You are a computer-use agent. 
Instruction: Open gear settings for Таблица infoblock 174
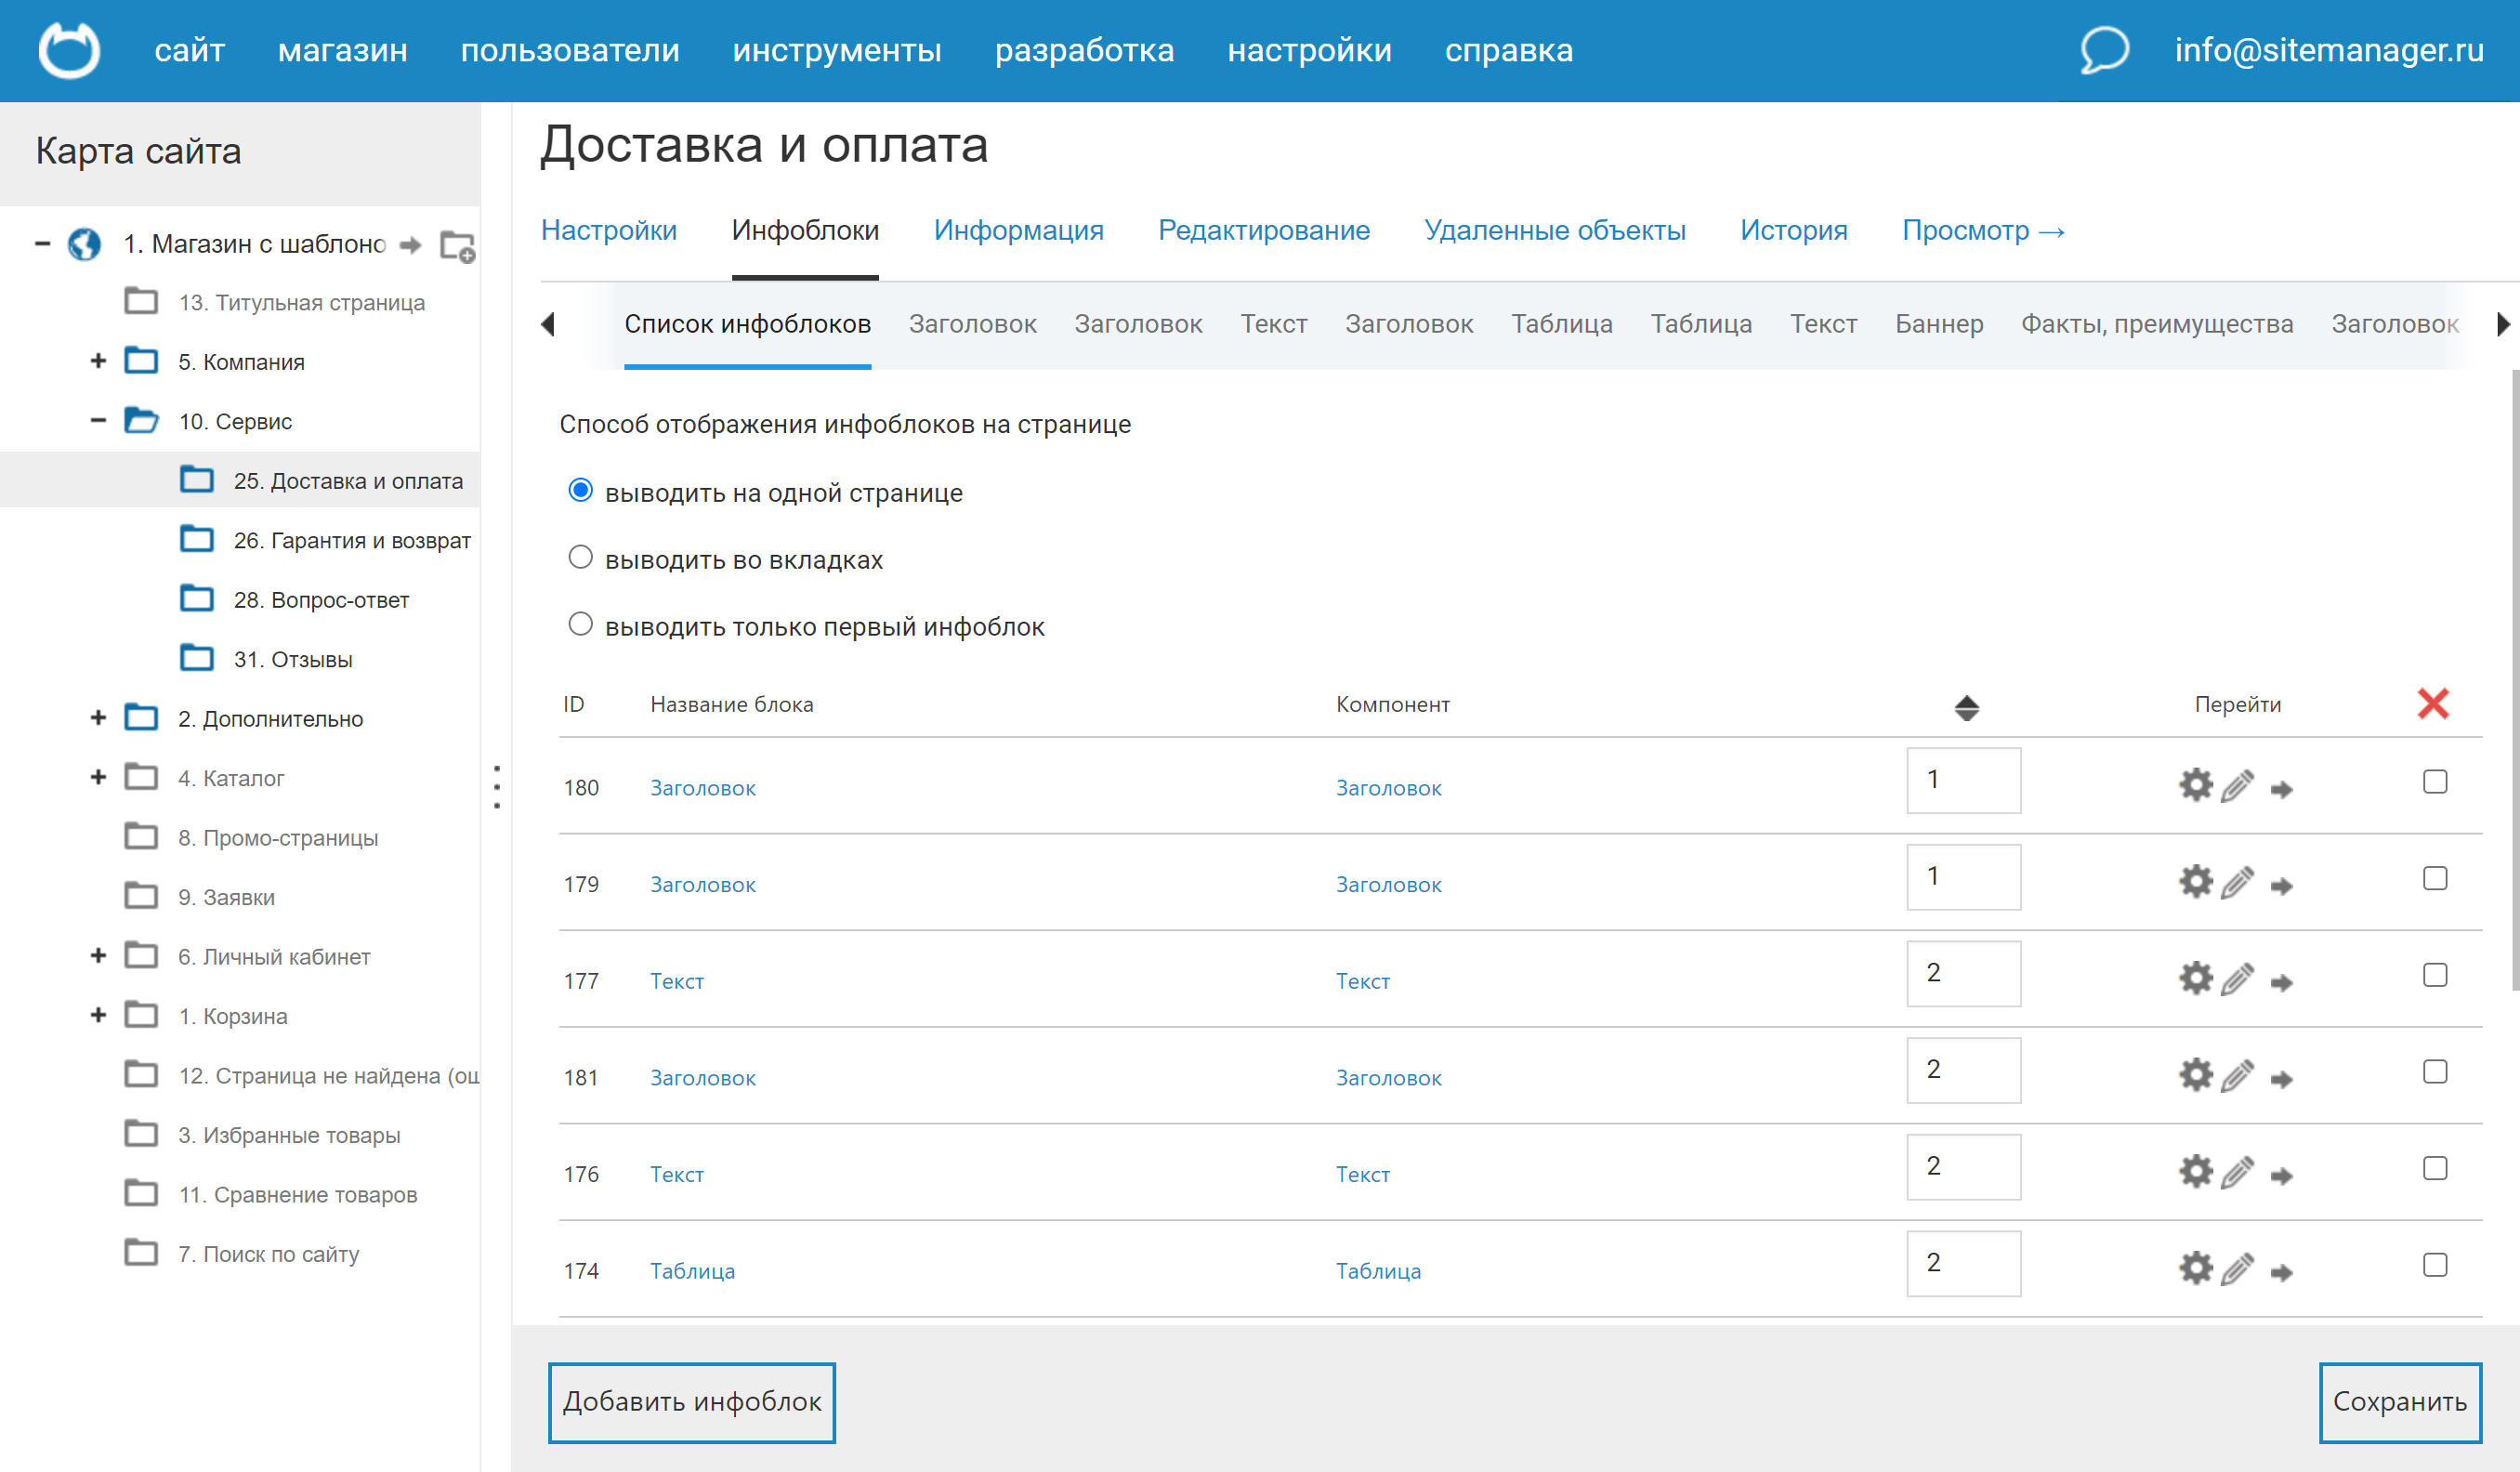point(2196,1268)
